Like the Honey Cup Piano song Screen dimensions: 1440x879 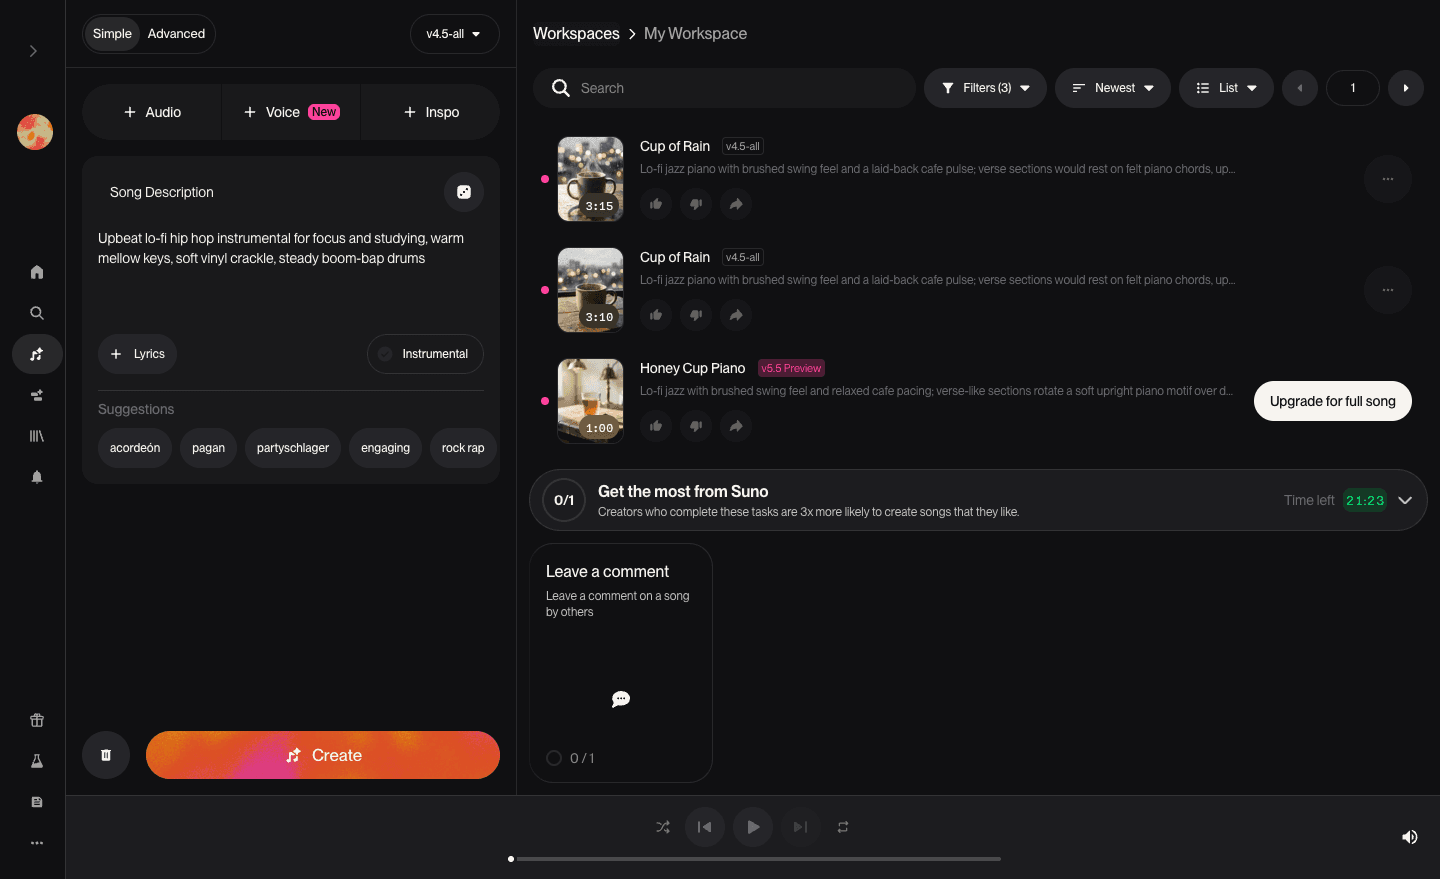[x=656, y=426]
